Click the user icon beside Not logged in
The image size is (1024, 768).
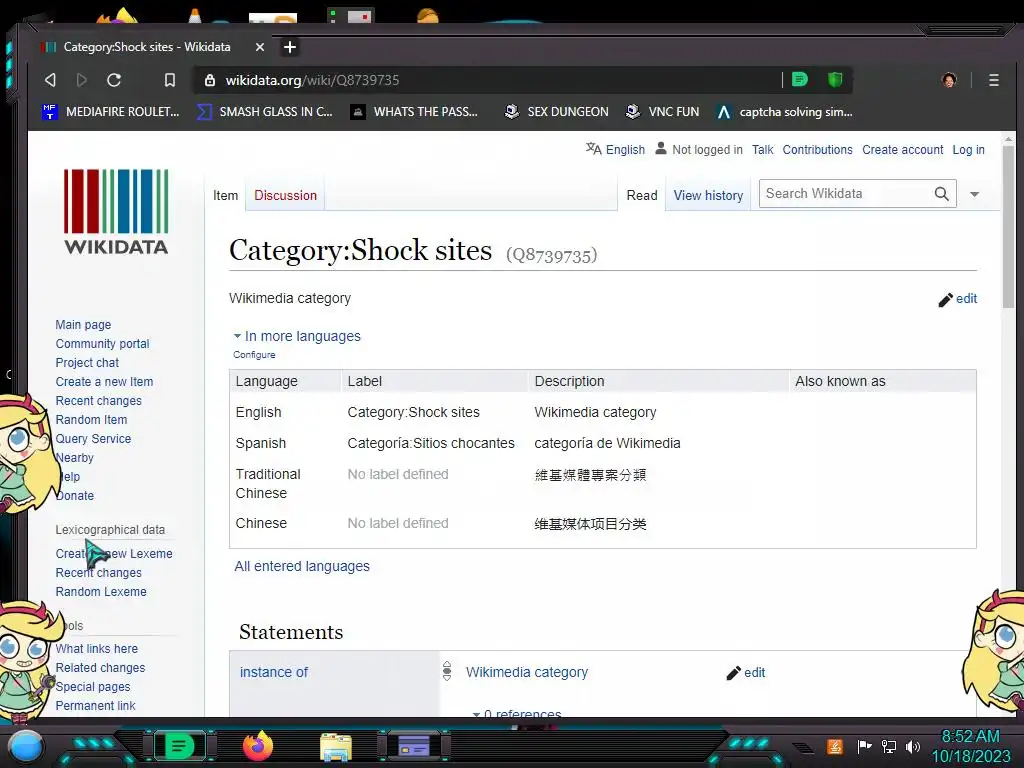pyautogui.click(x=661, y=149)
